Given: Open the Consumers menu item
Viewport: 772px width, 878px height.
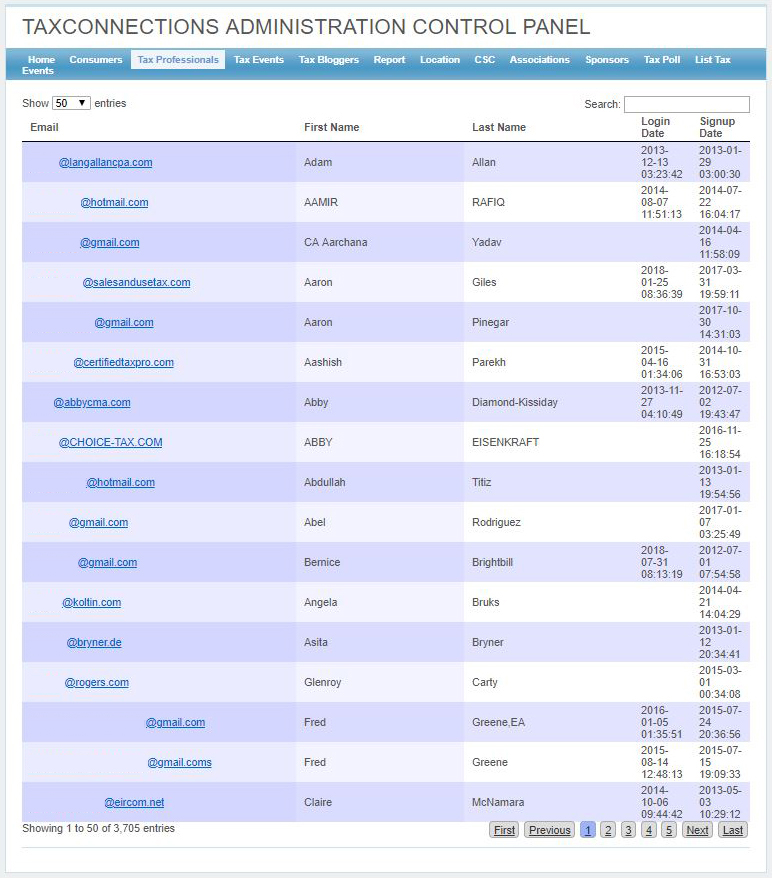Looking at the screenshot, I should tap(96, 59).
